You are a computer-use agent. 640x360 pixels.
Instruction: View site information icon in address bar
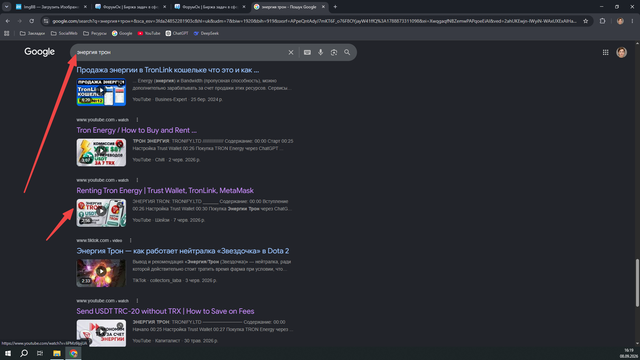pyautogui.click(x=46, y=21)
